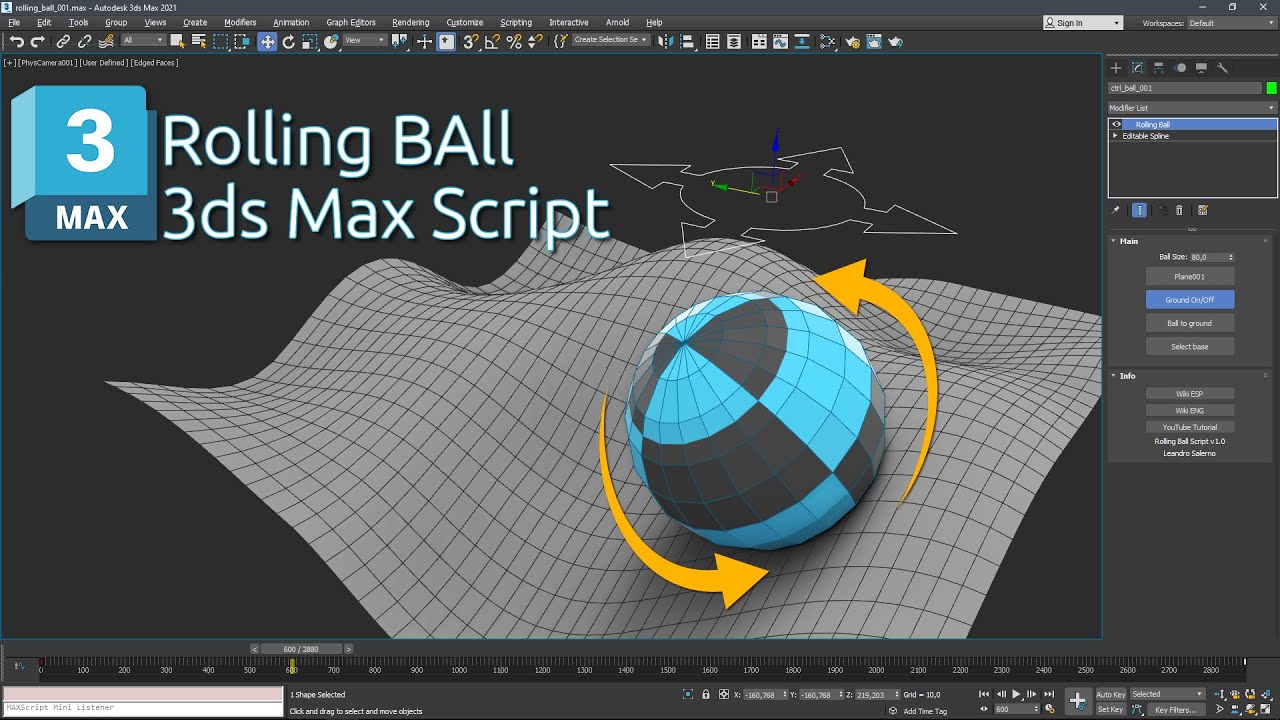Click the Wiki ESP button
1280x720 pixels.
[1190, 394]
